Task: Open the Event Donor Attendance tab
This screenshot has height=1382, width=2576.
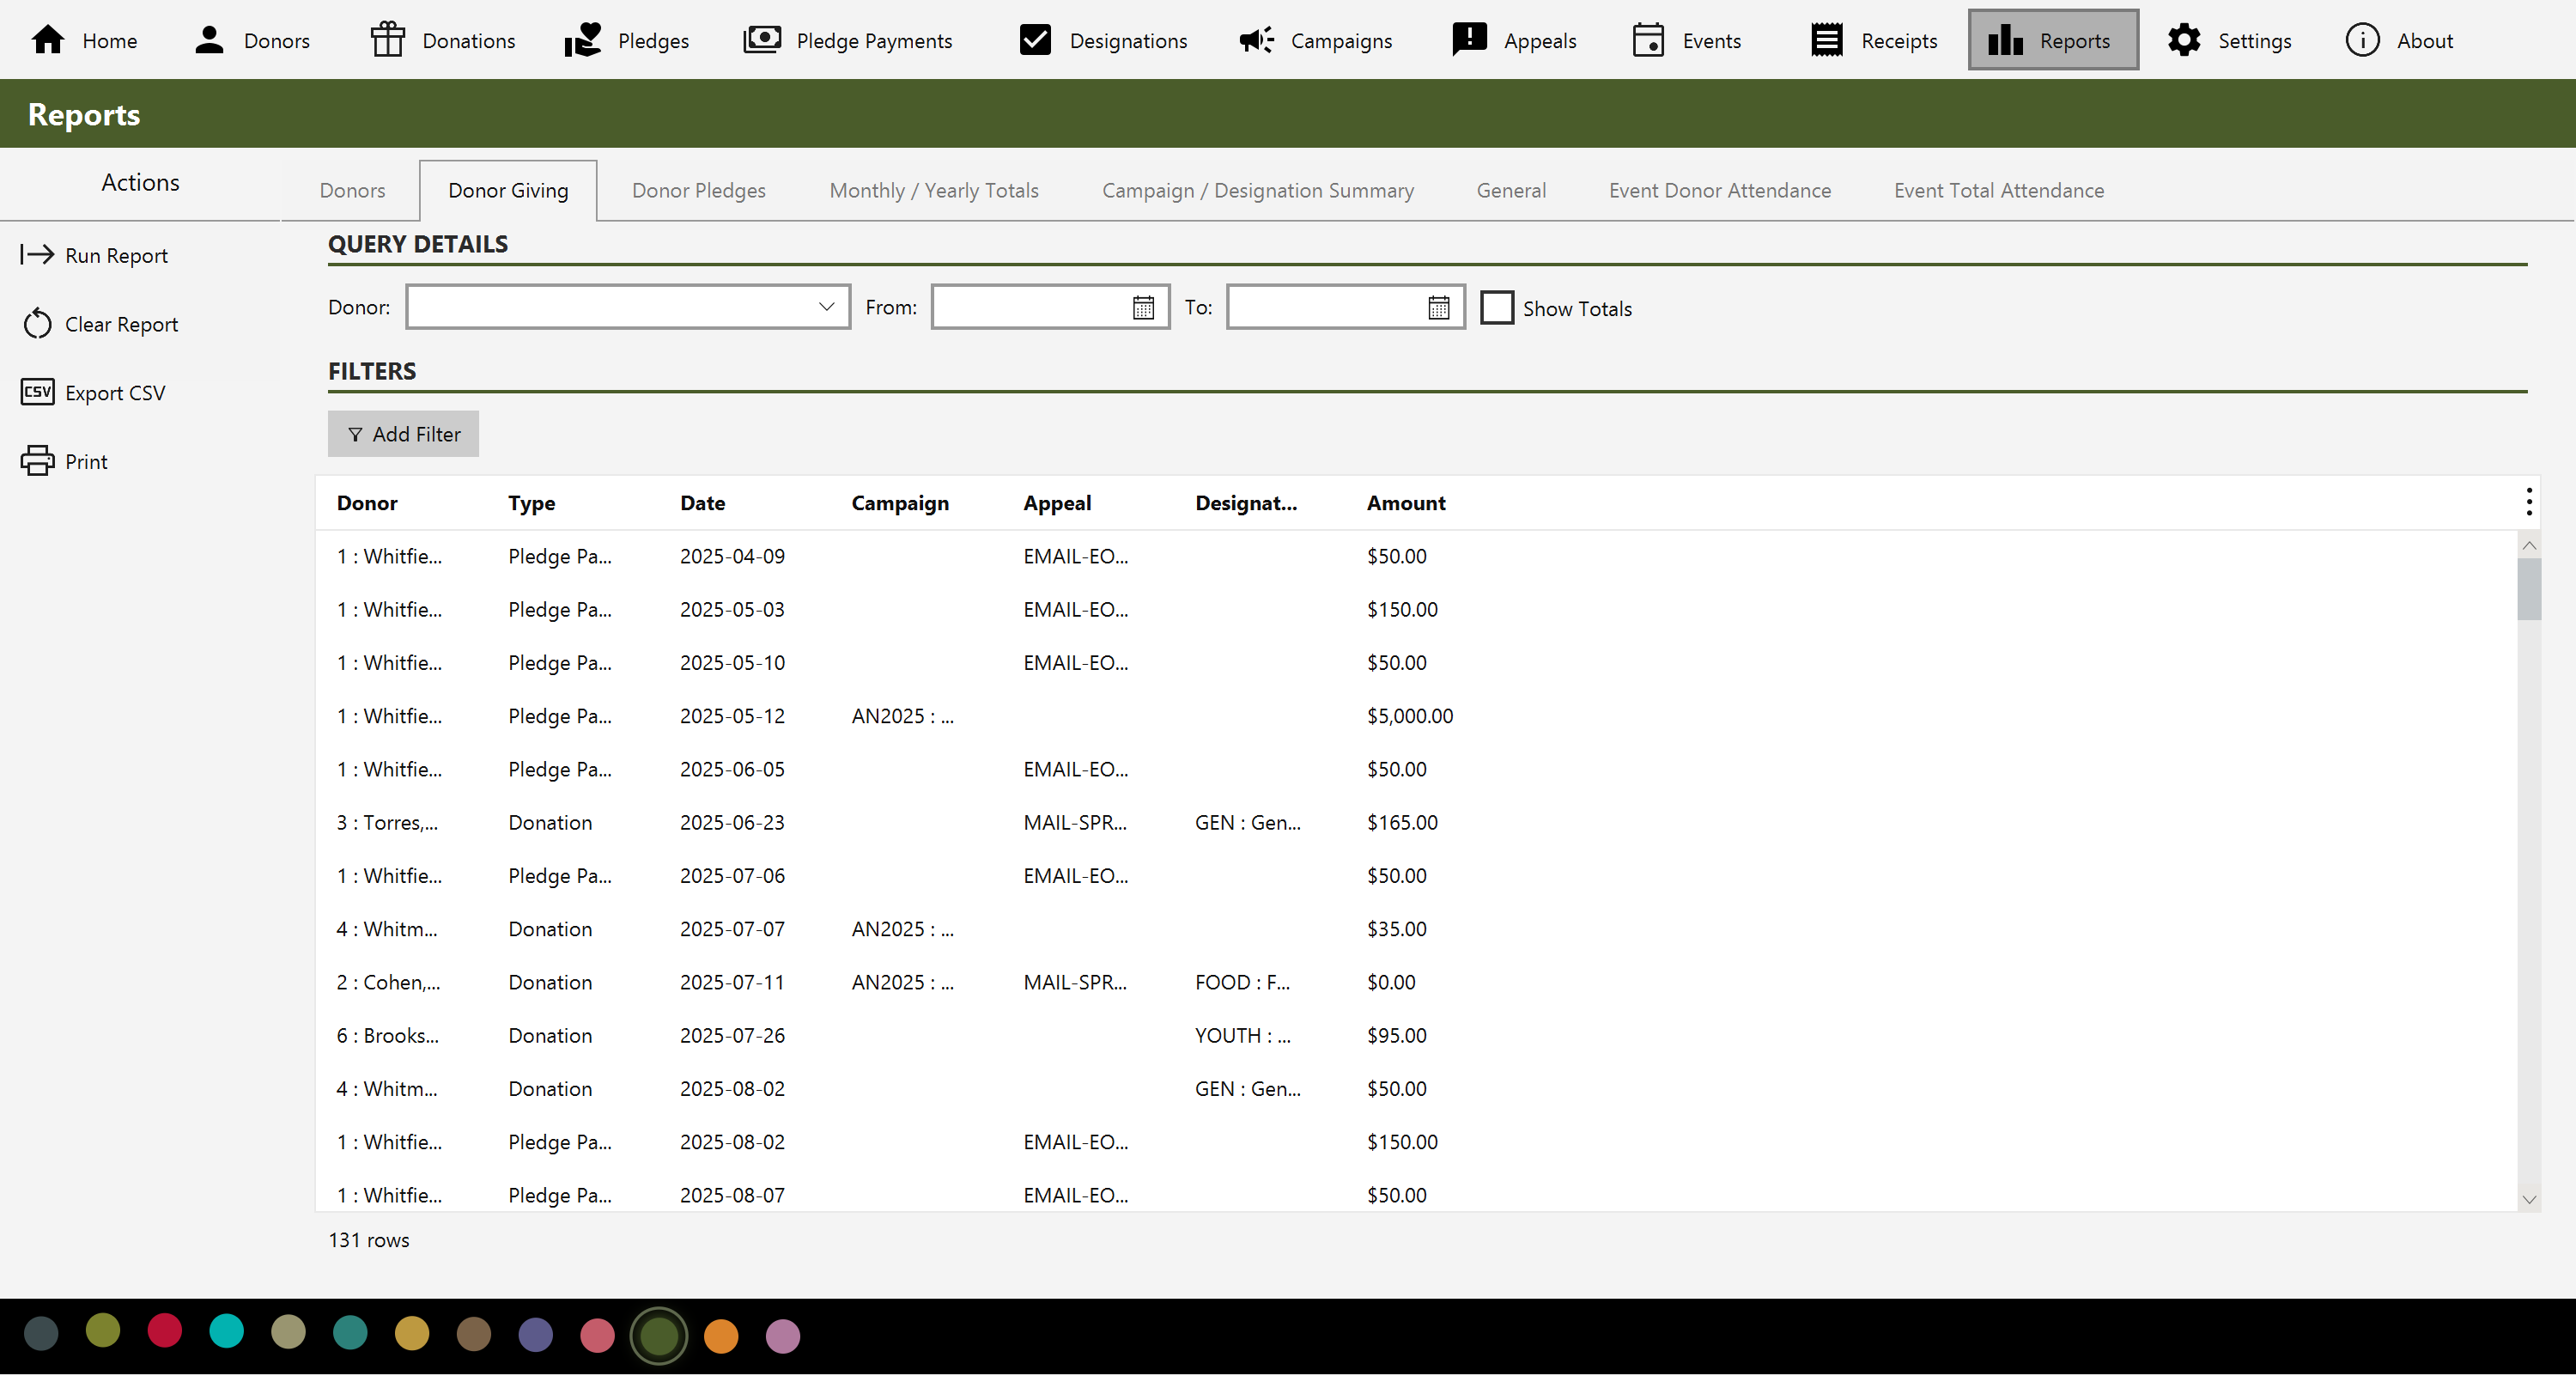Action: (1720, 190)
